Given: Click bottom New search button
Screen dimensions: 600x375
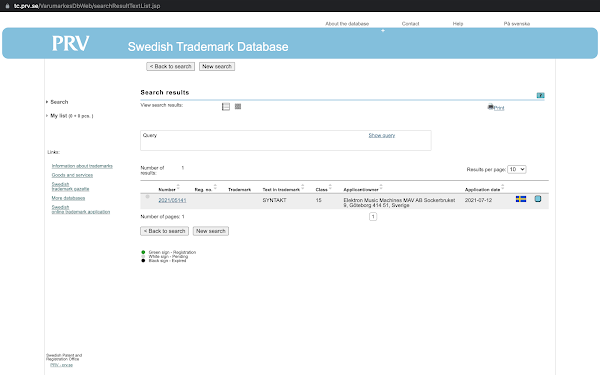Looking at the screenshot, I should click(x=211, y=231).
